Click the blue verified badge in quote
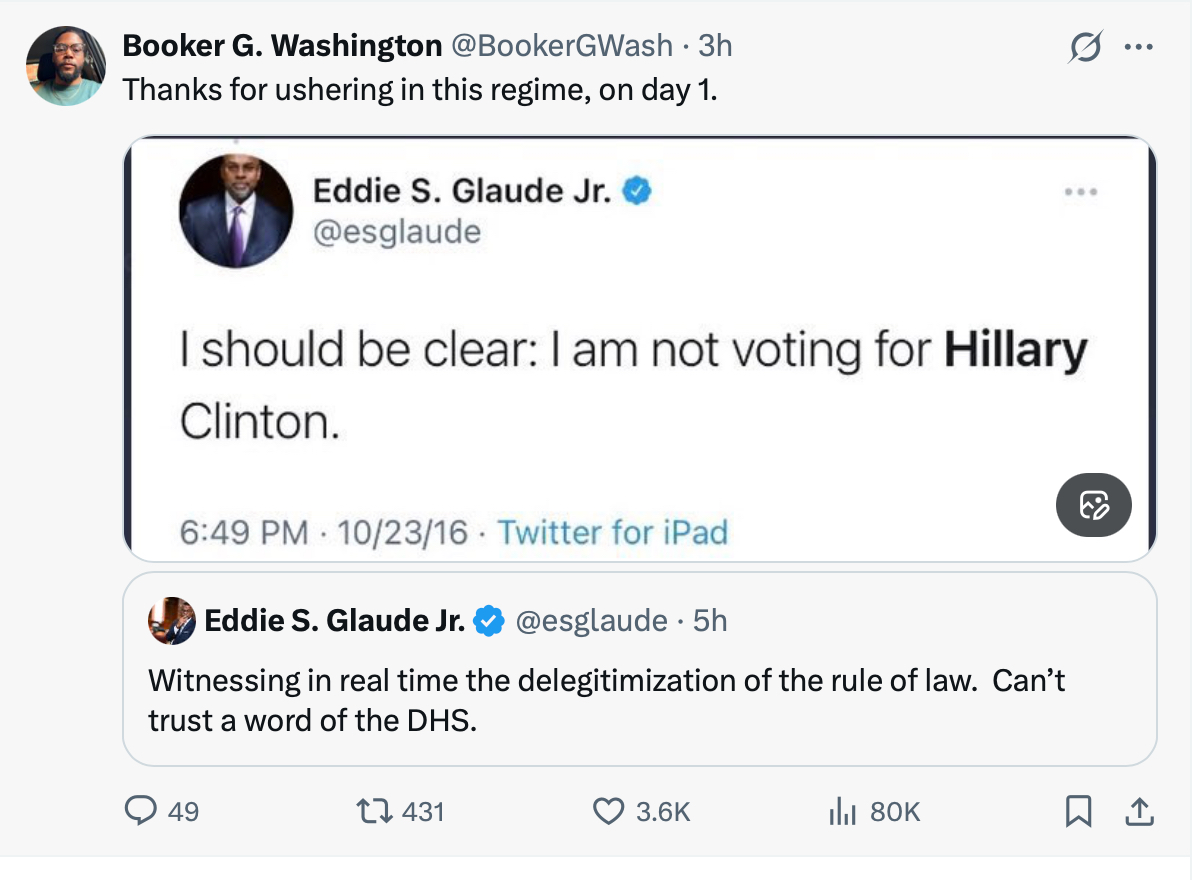The image size is (1194, 880). (x=488, y=621)
